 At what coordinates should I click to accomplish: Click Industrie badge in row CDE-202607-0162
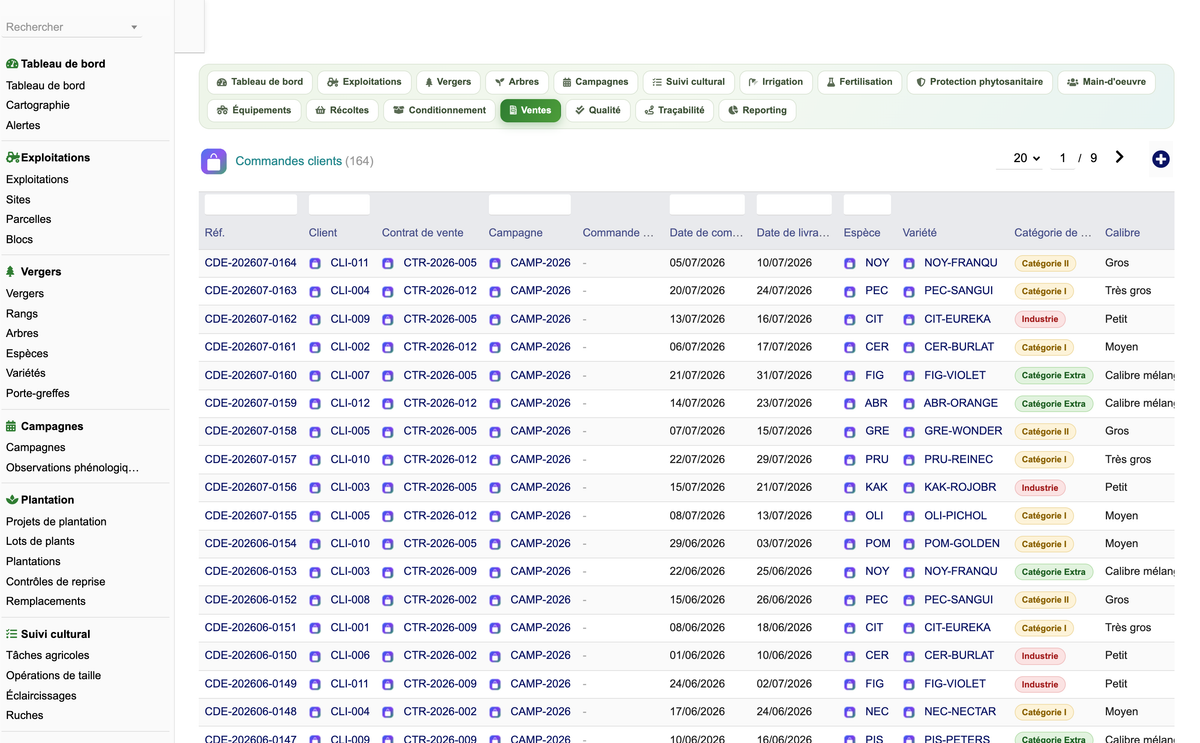coord(1040,320)
